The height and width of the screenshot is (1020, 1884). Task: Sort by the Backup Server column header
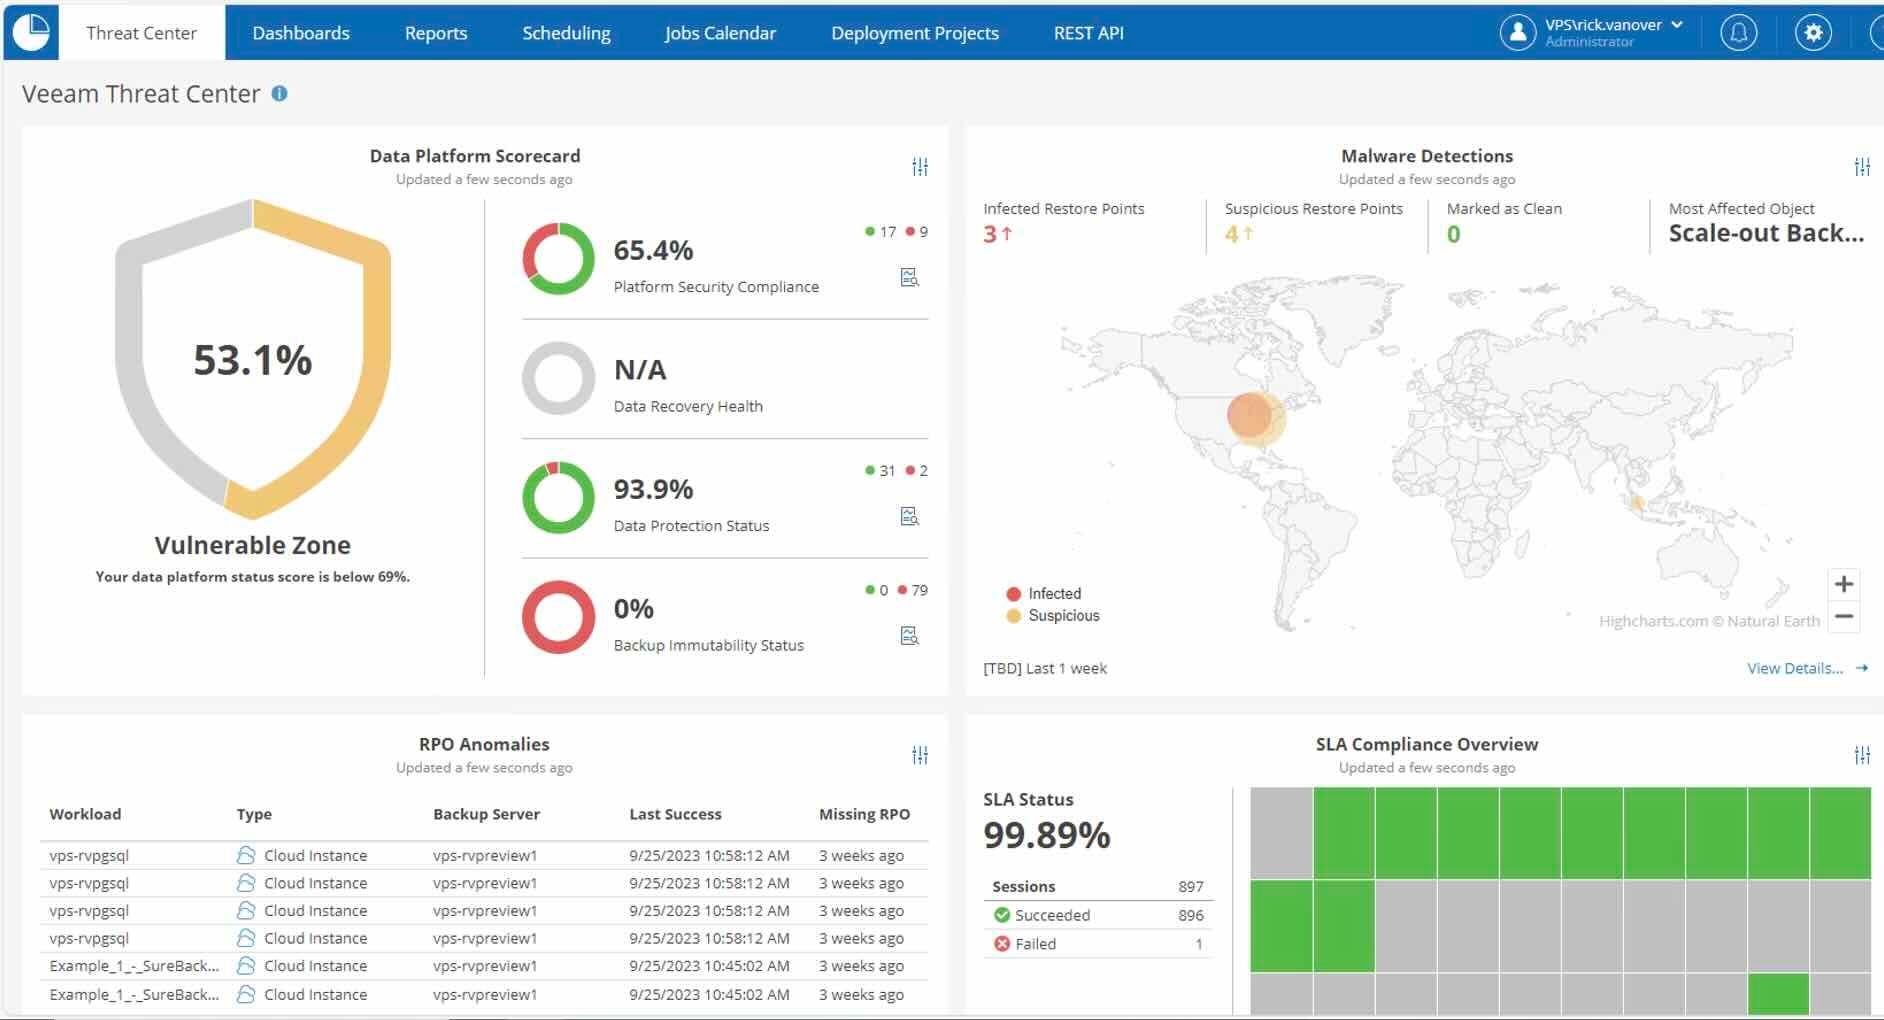tap(486, 814)
